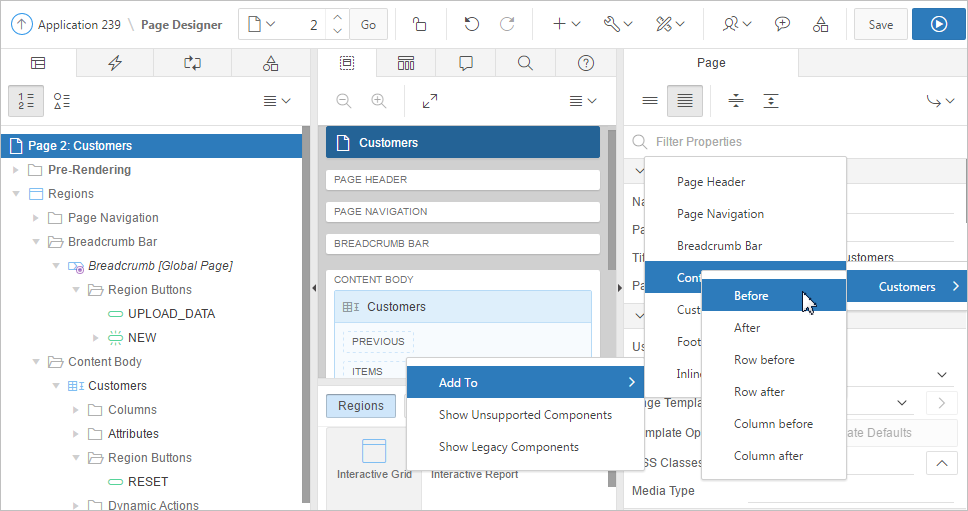Expand the Pre-Rendering tree node
Screen dimensions: 968x511
click(x=16, y=170)
